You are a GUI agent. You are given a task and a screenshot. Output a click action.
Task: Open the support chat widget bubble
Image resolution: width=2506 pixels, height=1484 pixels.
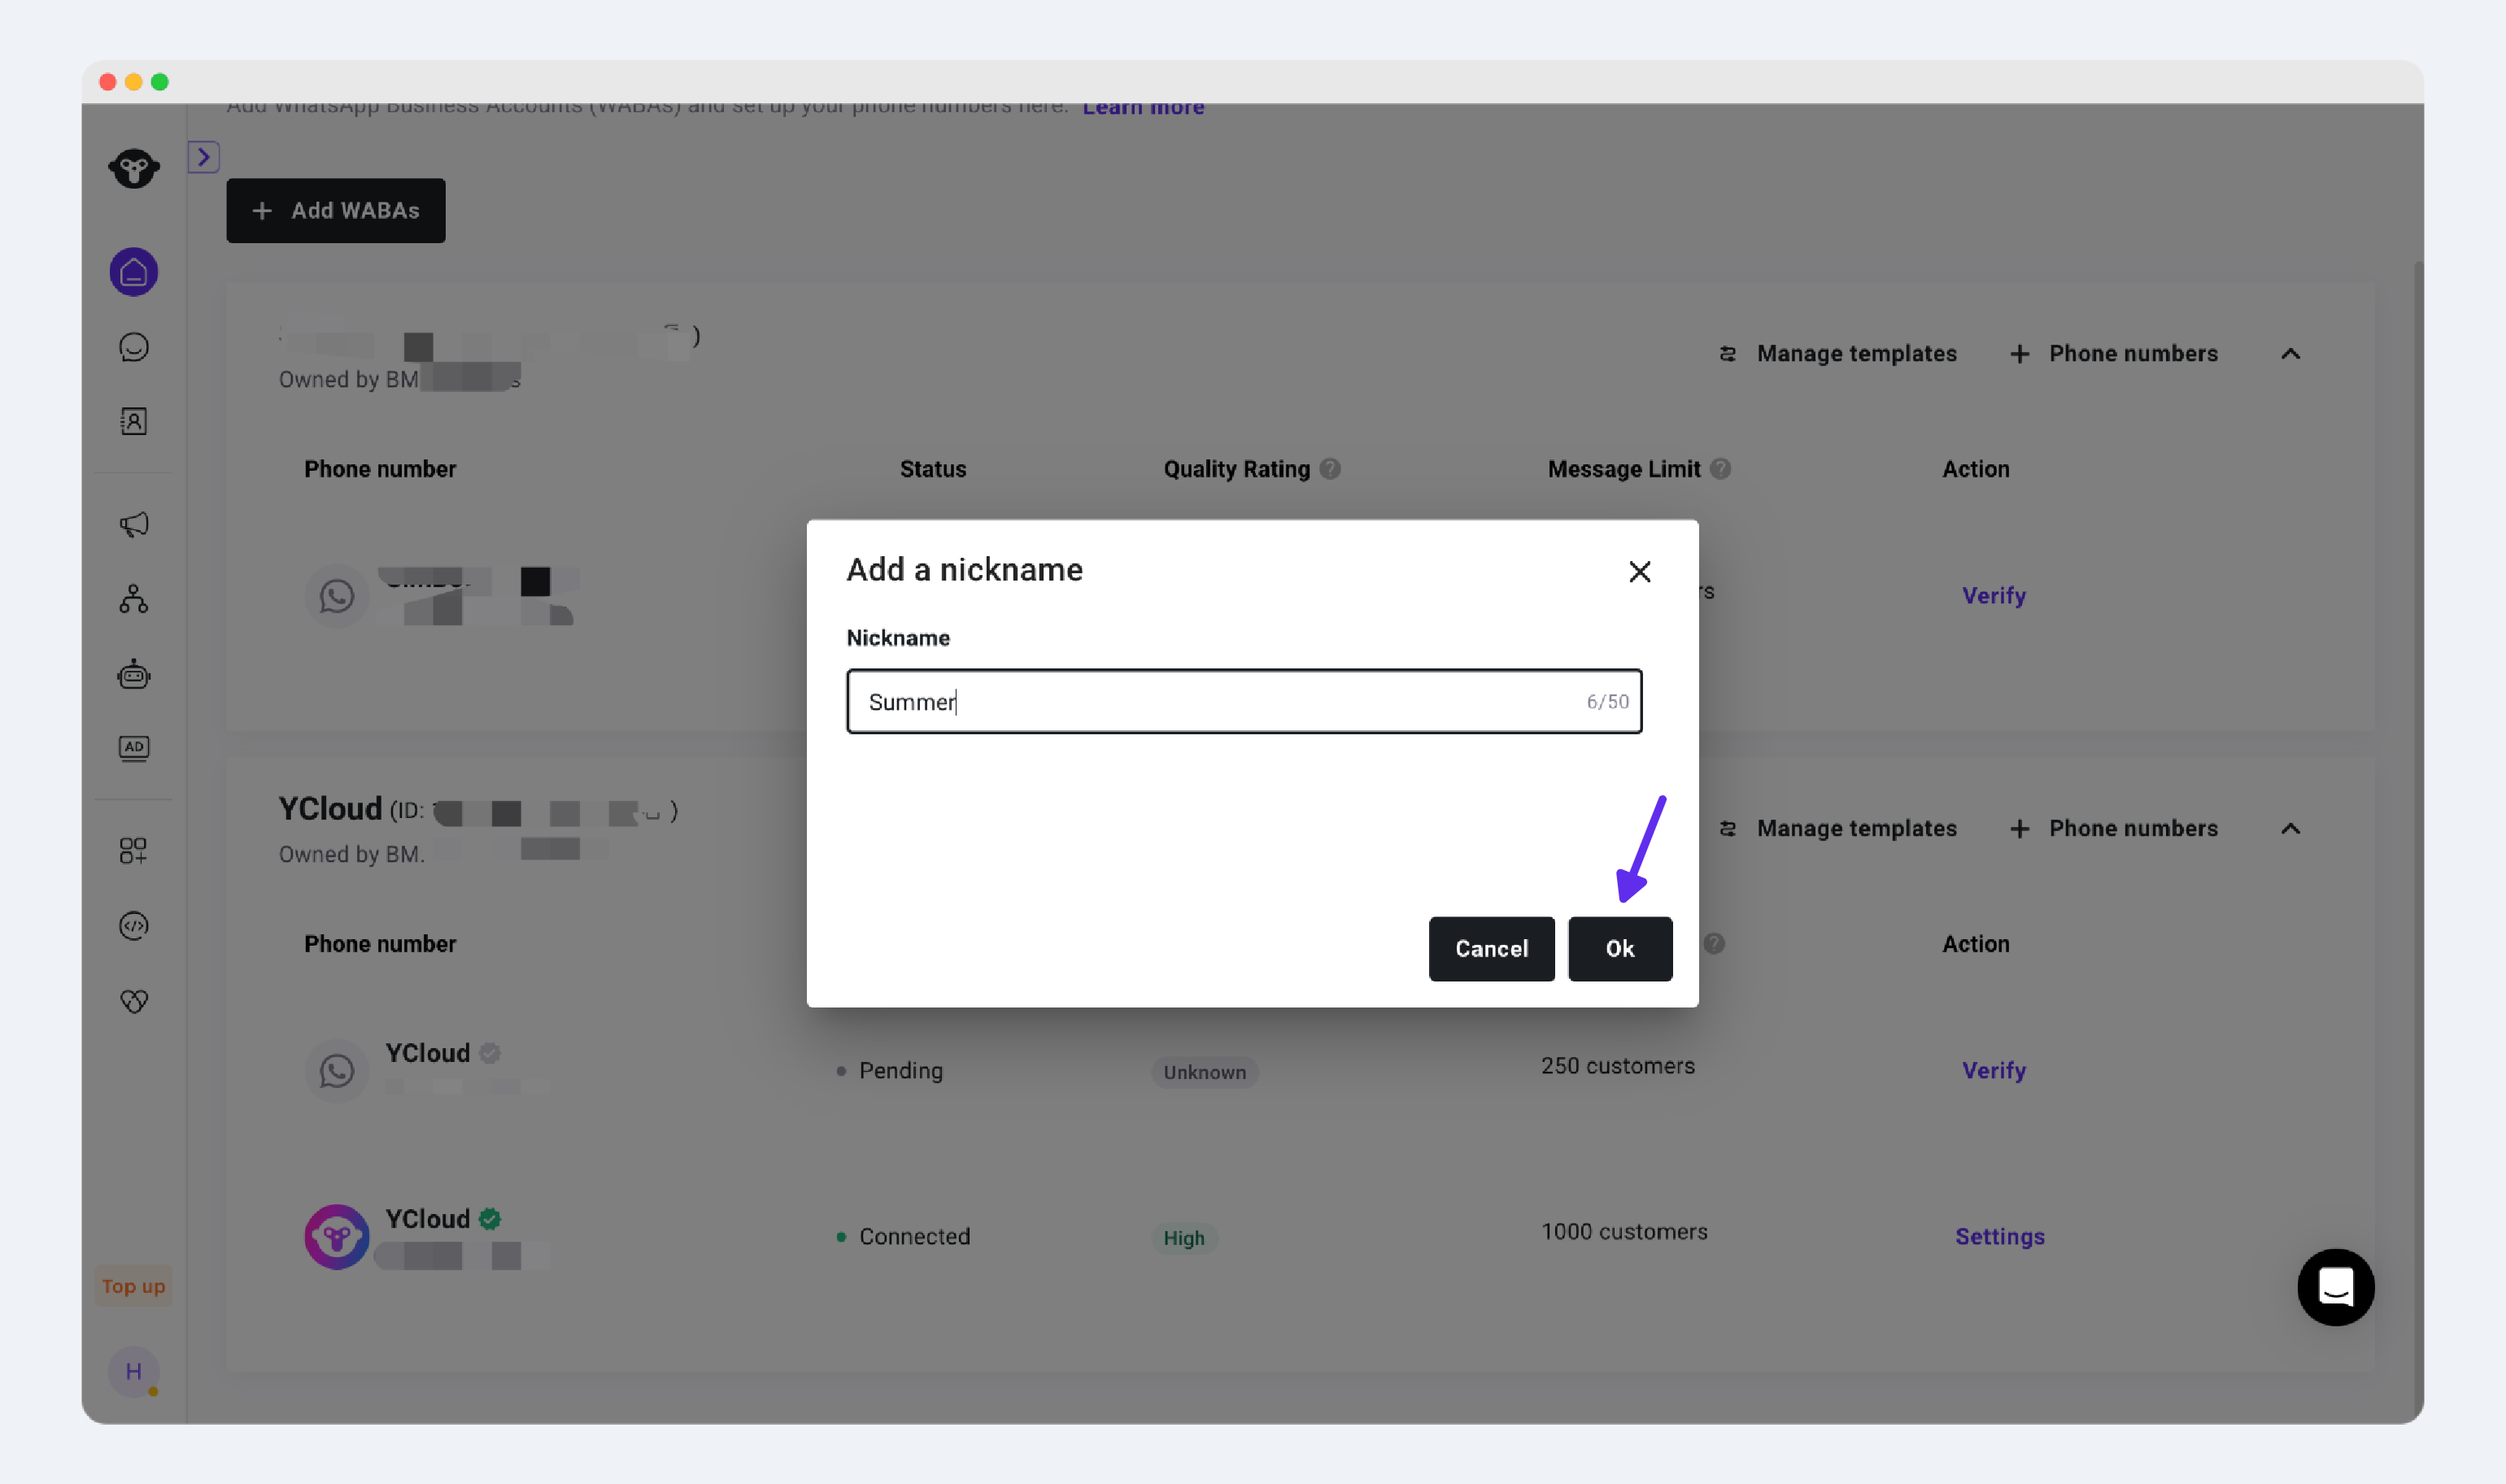pyautogui.click(x=2334, y=1287)
